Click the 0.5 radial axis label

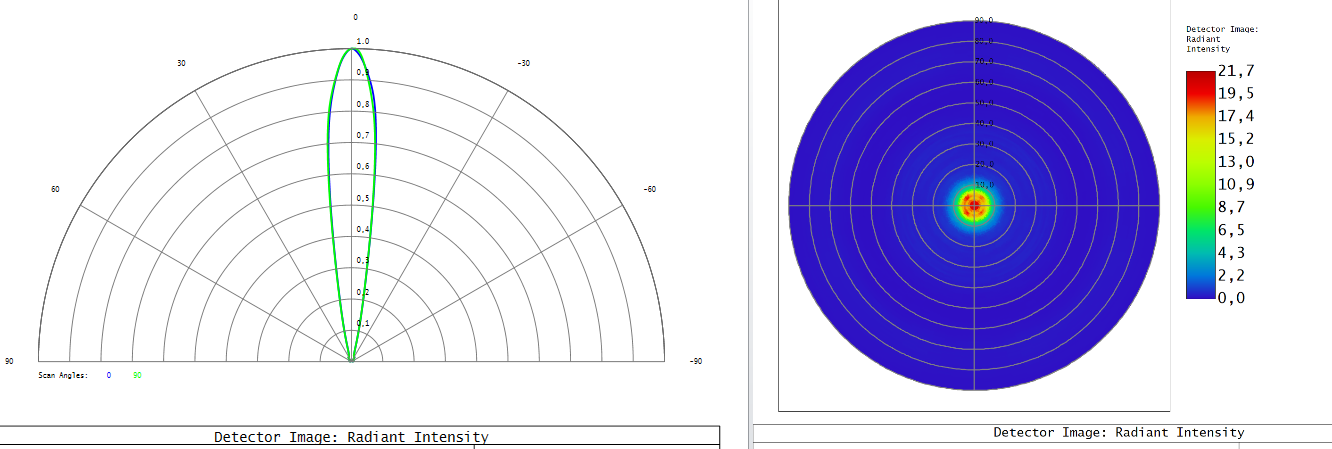363,198
